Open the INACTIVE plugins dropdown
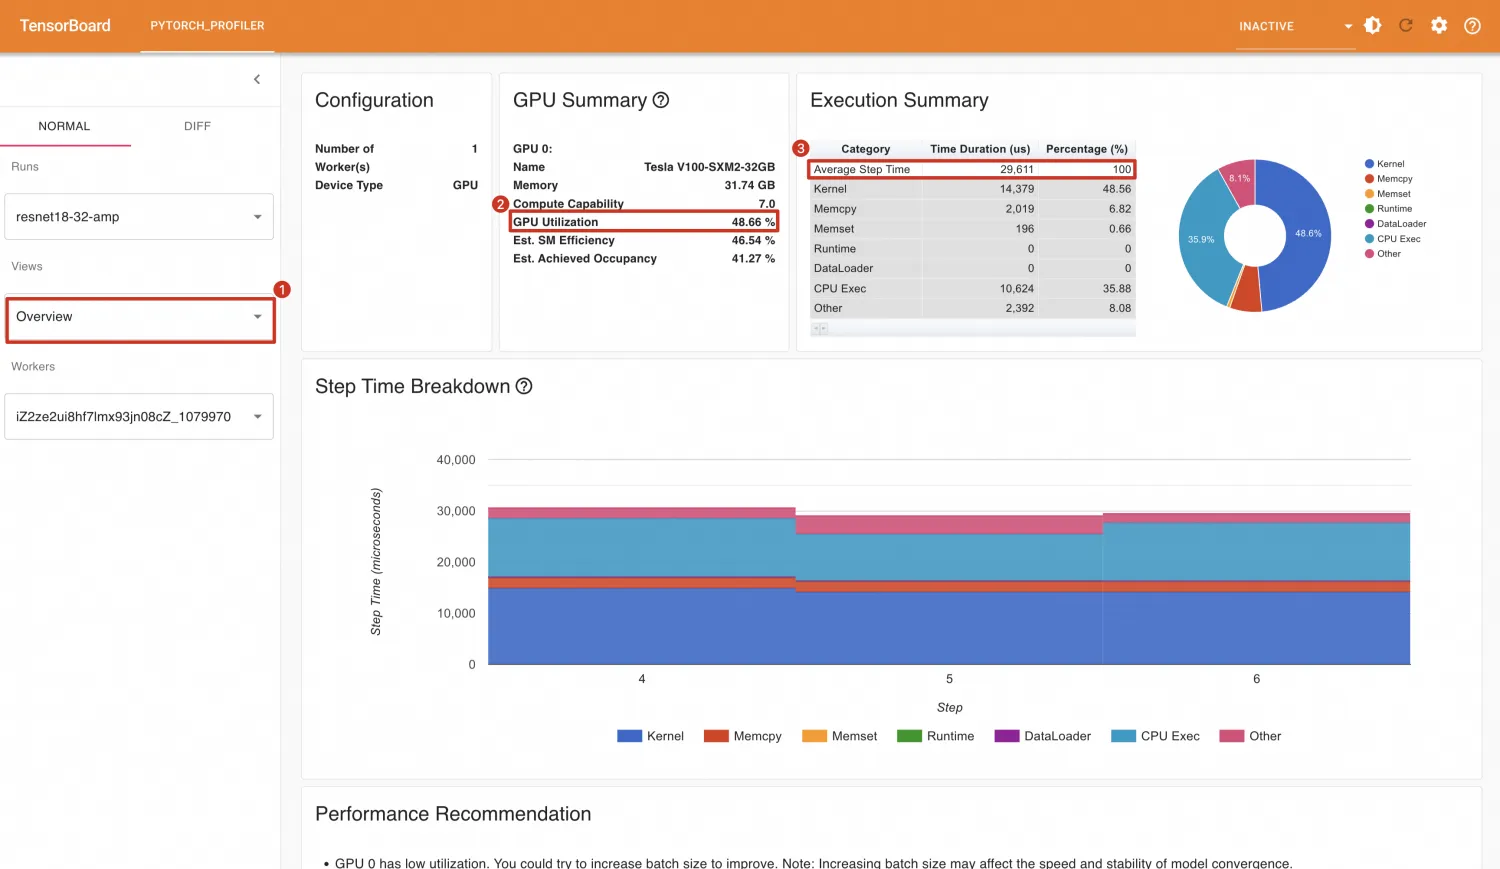The width and height of the screenshot is (1500, 869). click(x=1295, y=26)
